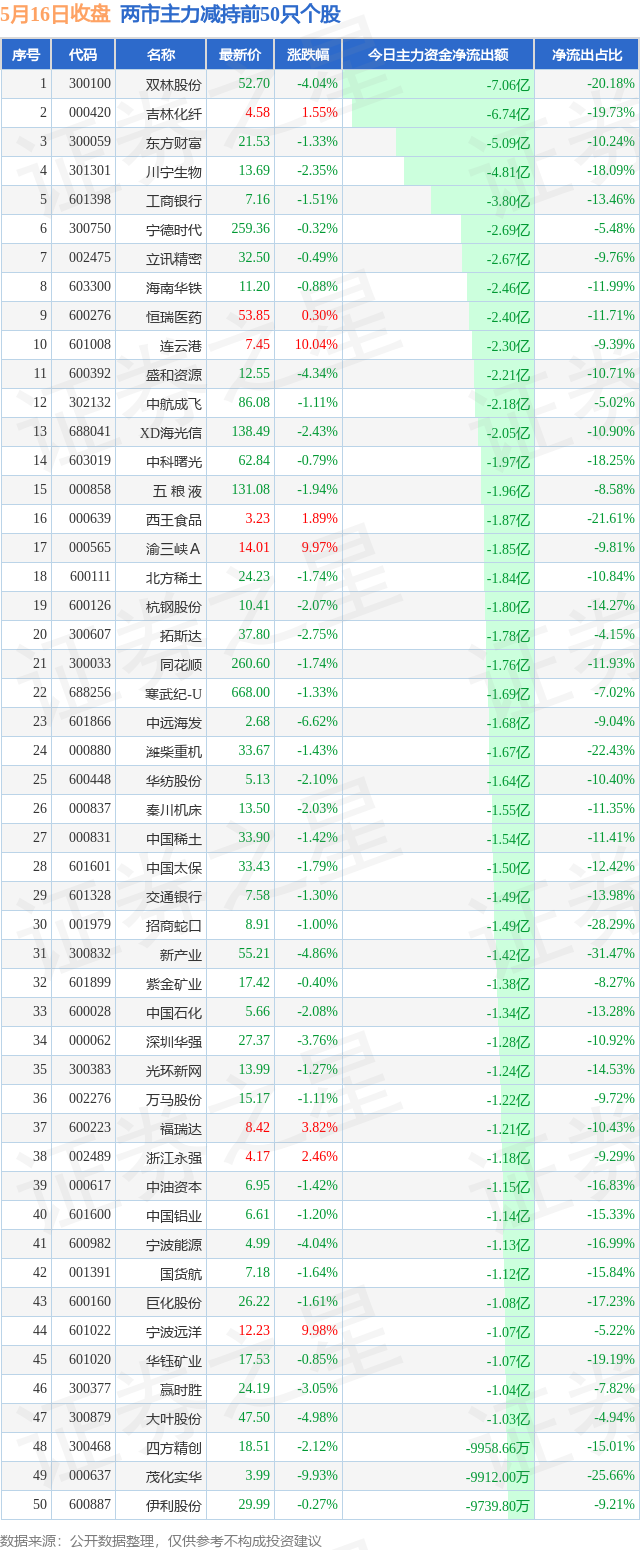Click stock code 601328

click(x=91, y=896)
